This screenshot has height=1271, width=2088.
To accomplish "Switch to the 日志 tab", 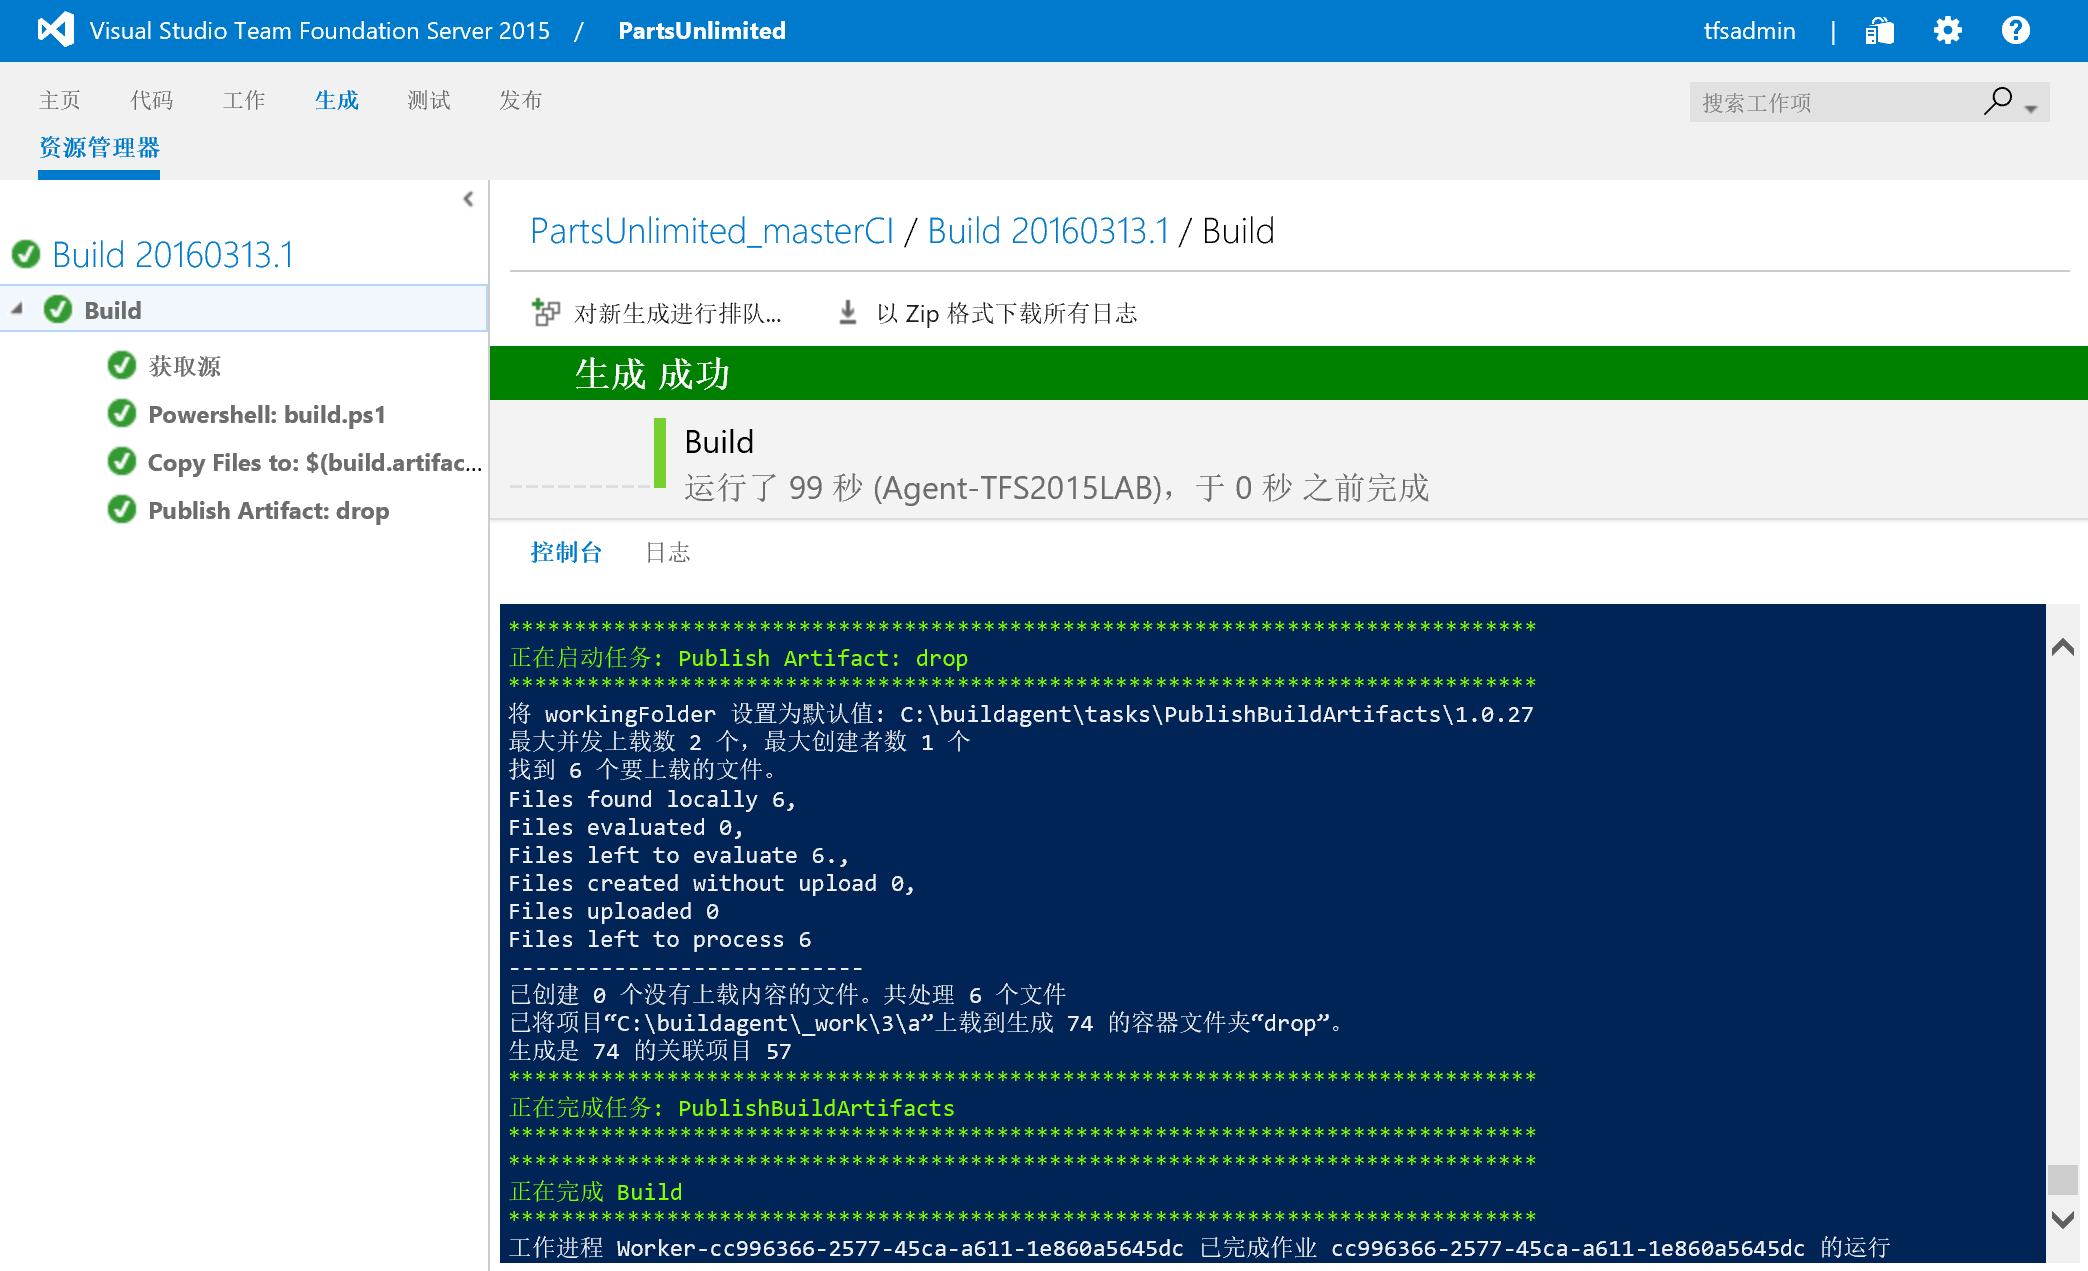I will (x=668, y=552).
